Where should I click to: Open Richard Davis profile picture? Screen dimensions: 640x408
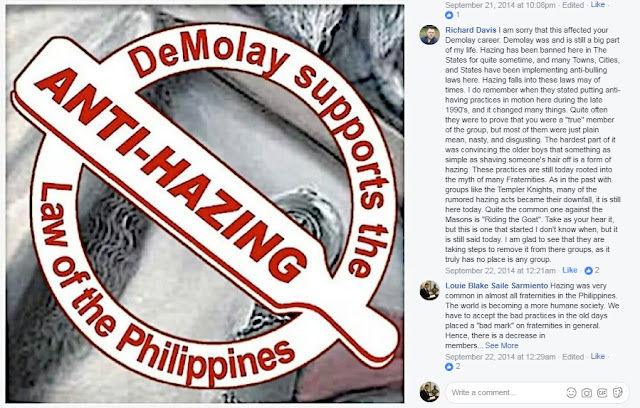tap(429, 35)
